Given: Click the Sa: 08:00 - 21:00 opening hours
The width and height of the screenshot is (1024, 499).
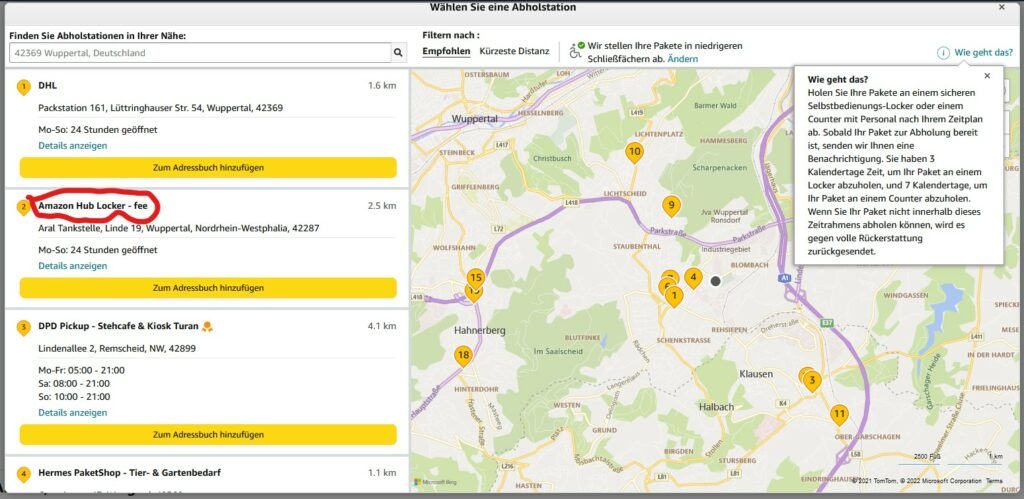Looking at the screenshot, I should [x=74, y=383].
